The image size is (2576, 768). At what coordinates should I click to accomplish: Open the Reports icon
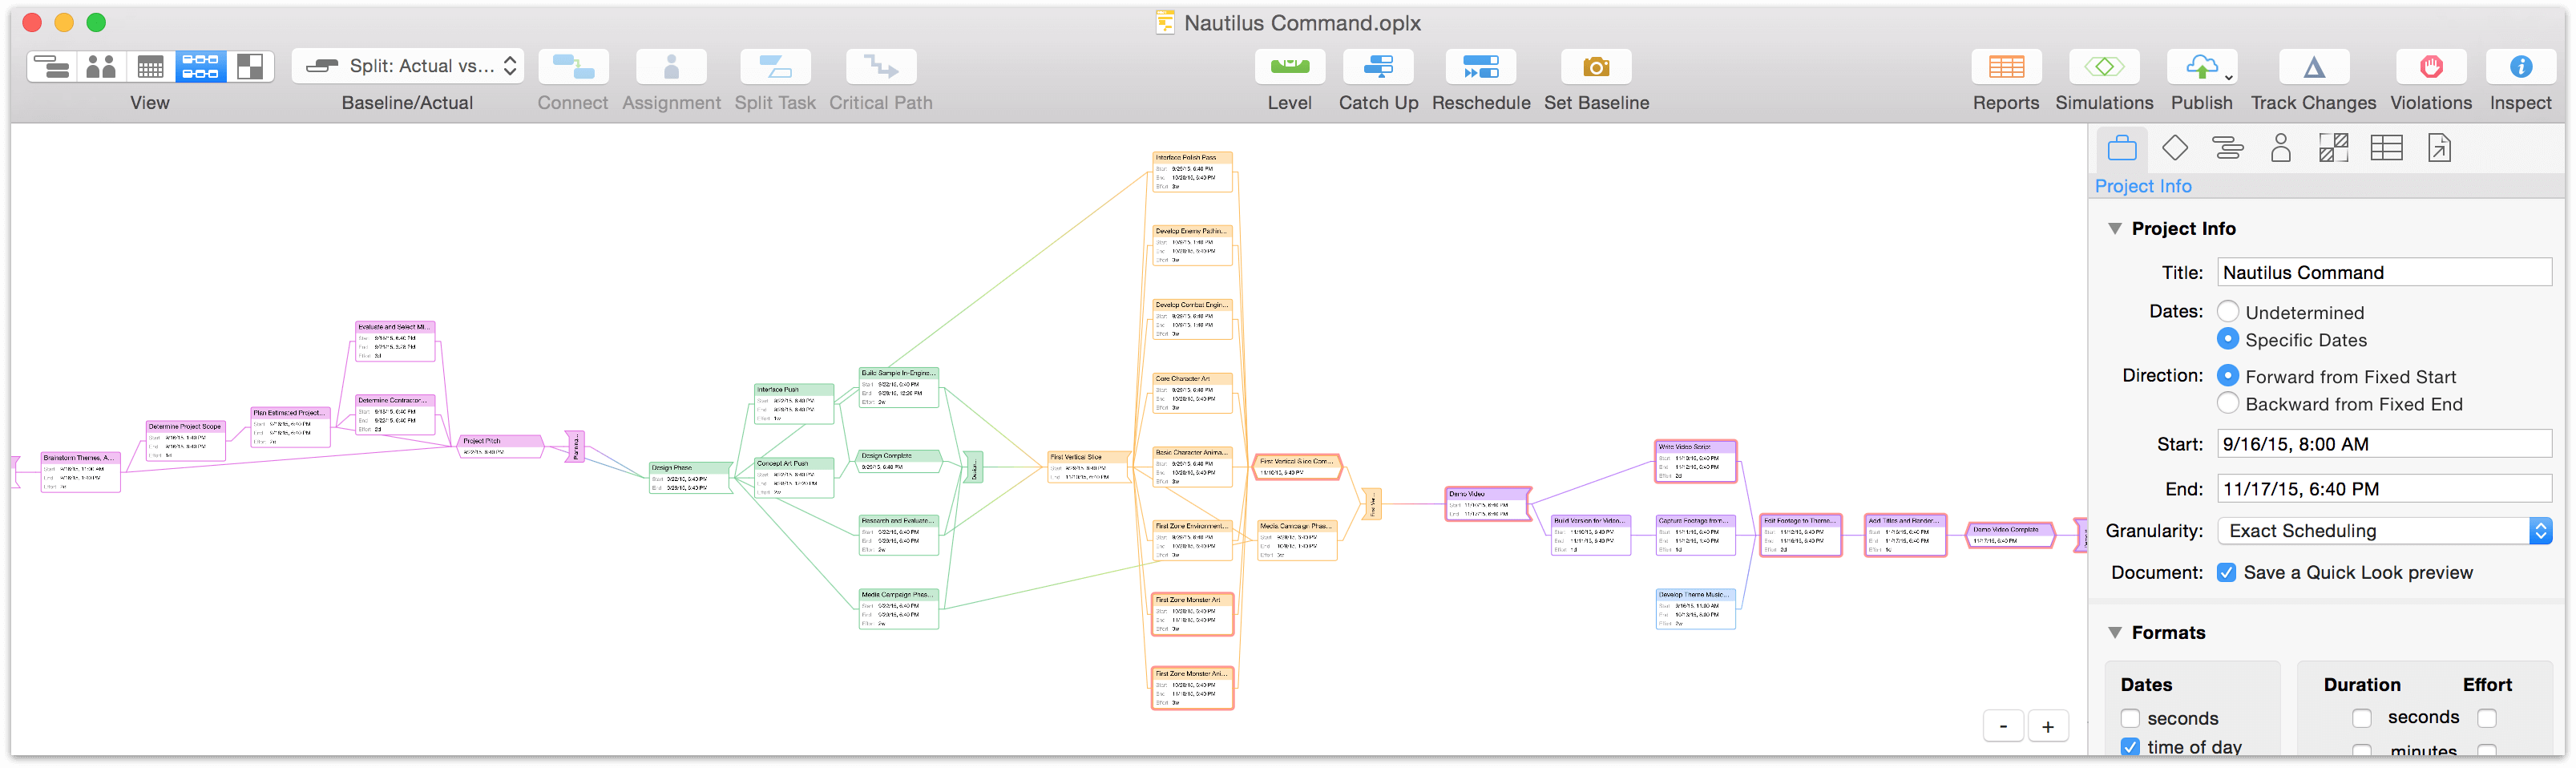[2006, 67]
